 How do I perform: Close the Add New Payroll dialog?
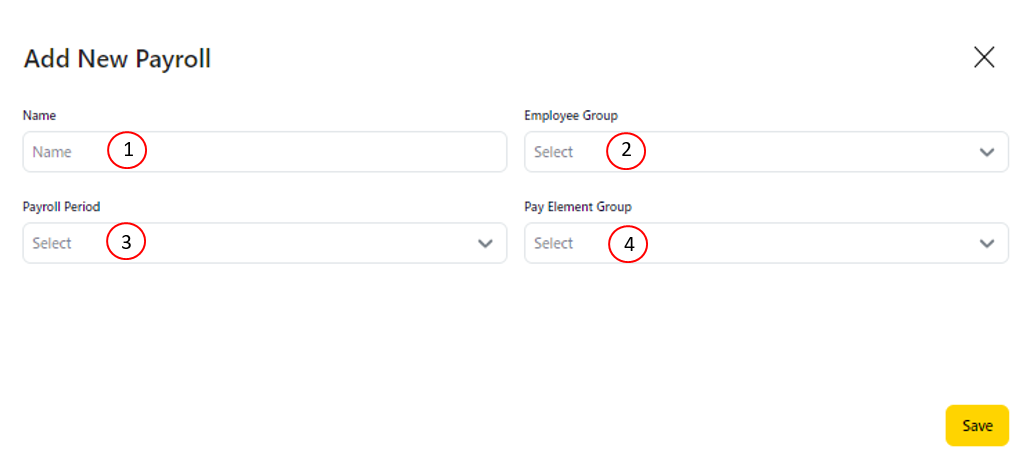(984, 57)
